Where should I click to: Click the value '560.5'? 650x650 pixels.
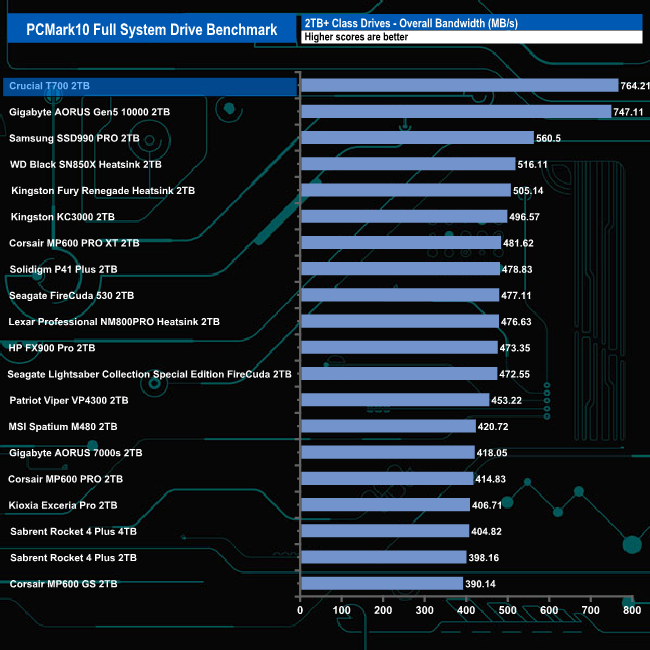(548, 138)
